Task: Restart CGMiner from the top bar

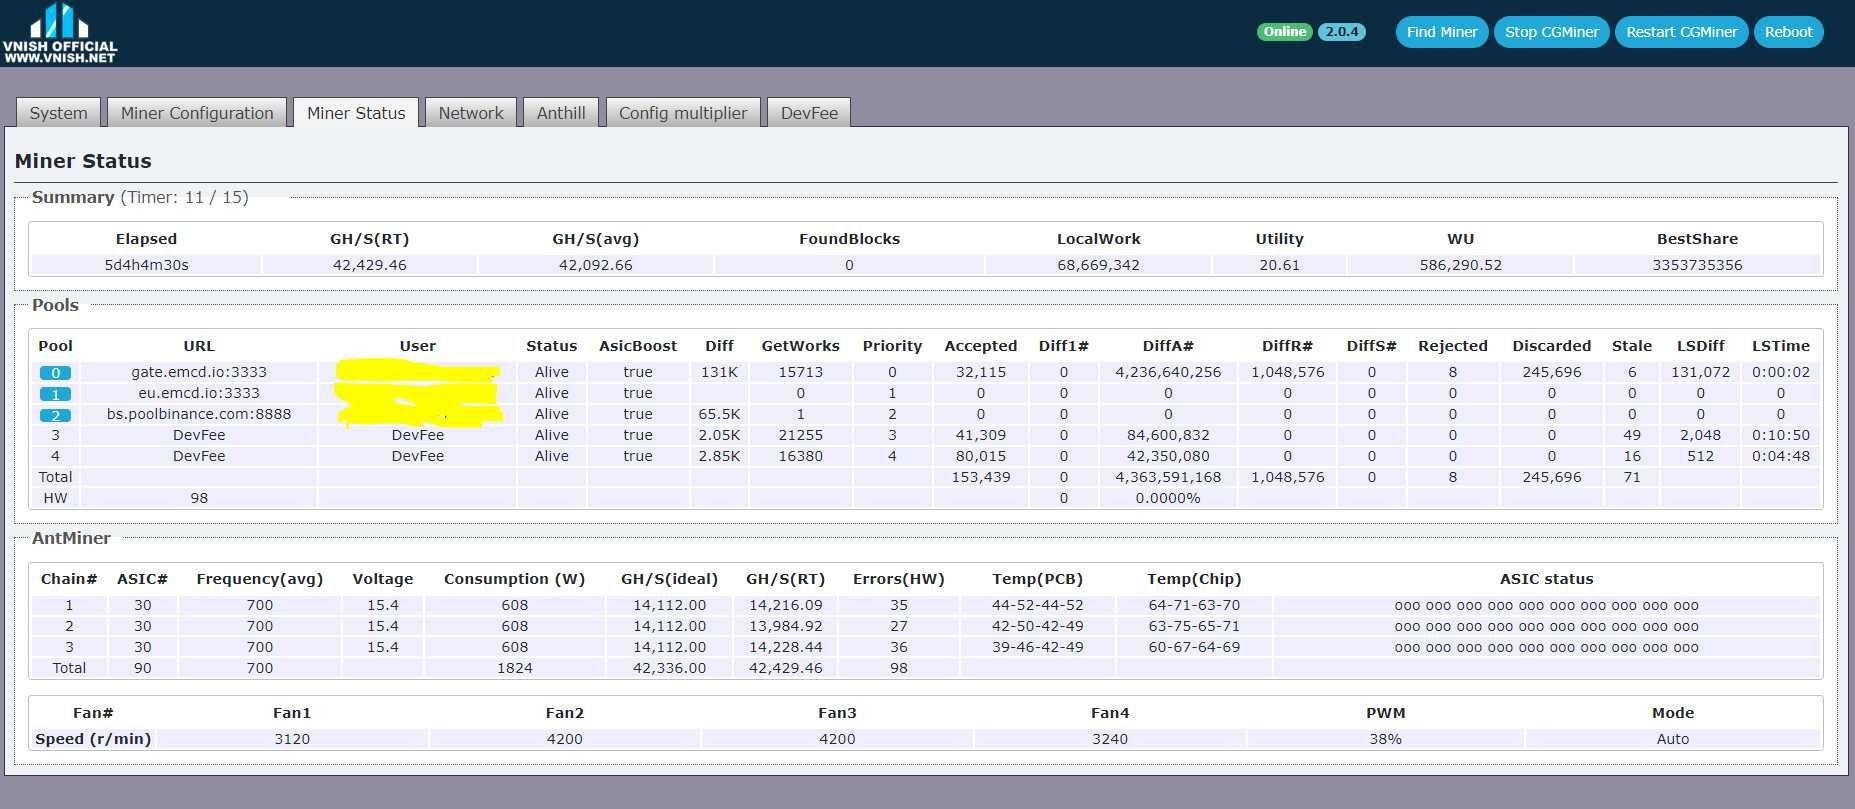Action: click(1681, 32)
